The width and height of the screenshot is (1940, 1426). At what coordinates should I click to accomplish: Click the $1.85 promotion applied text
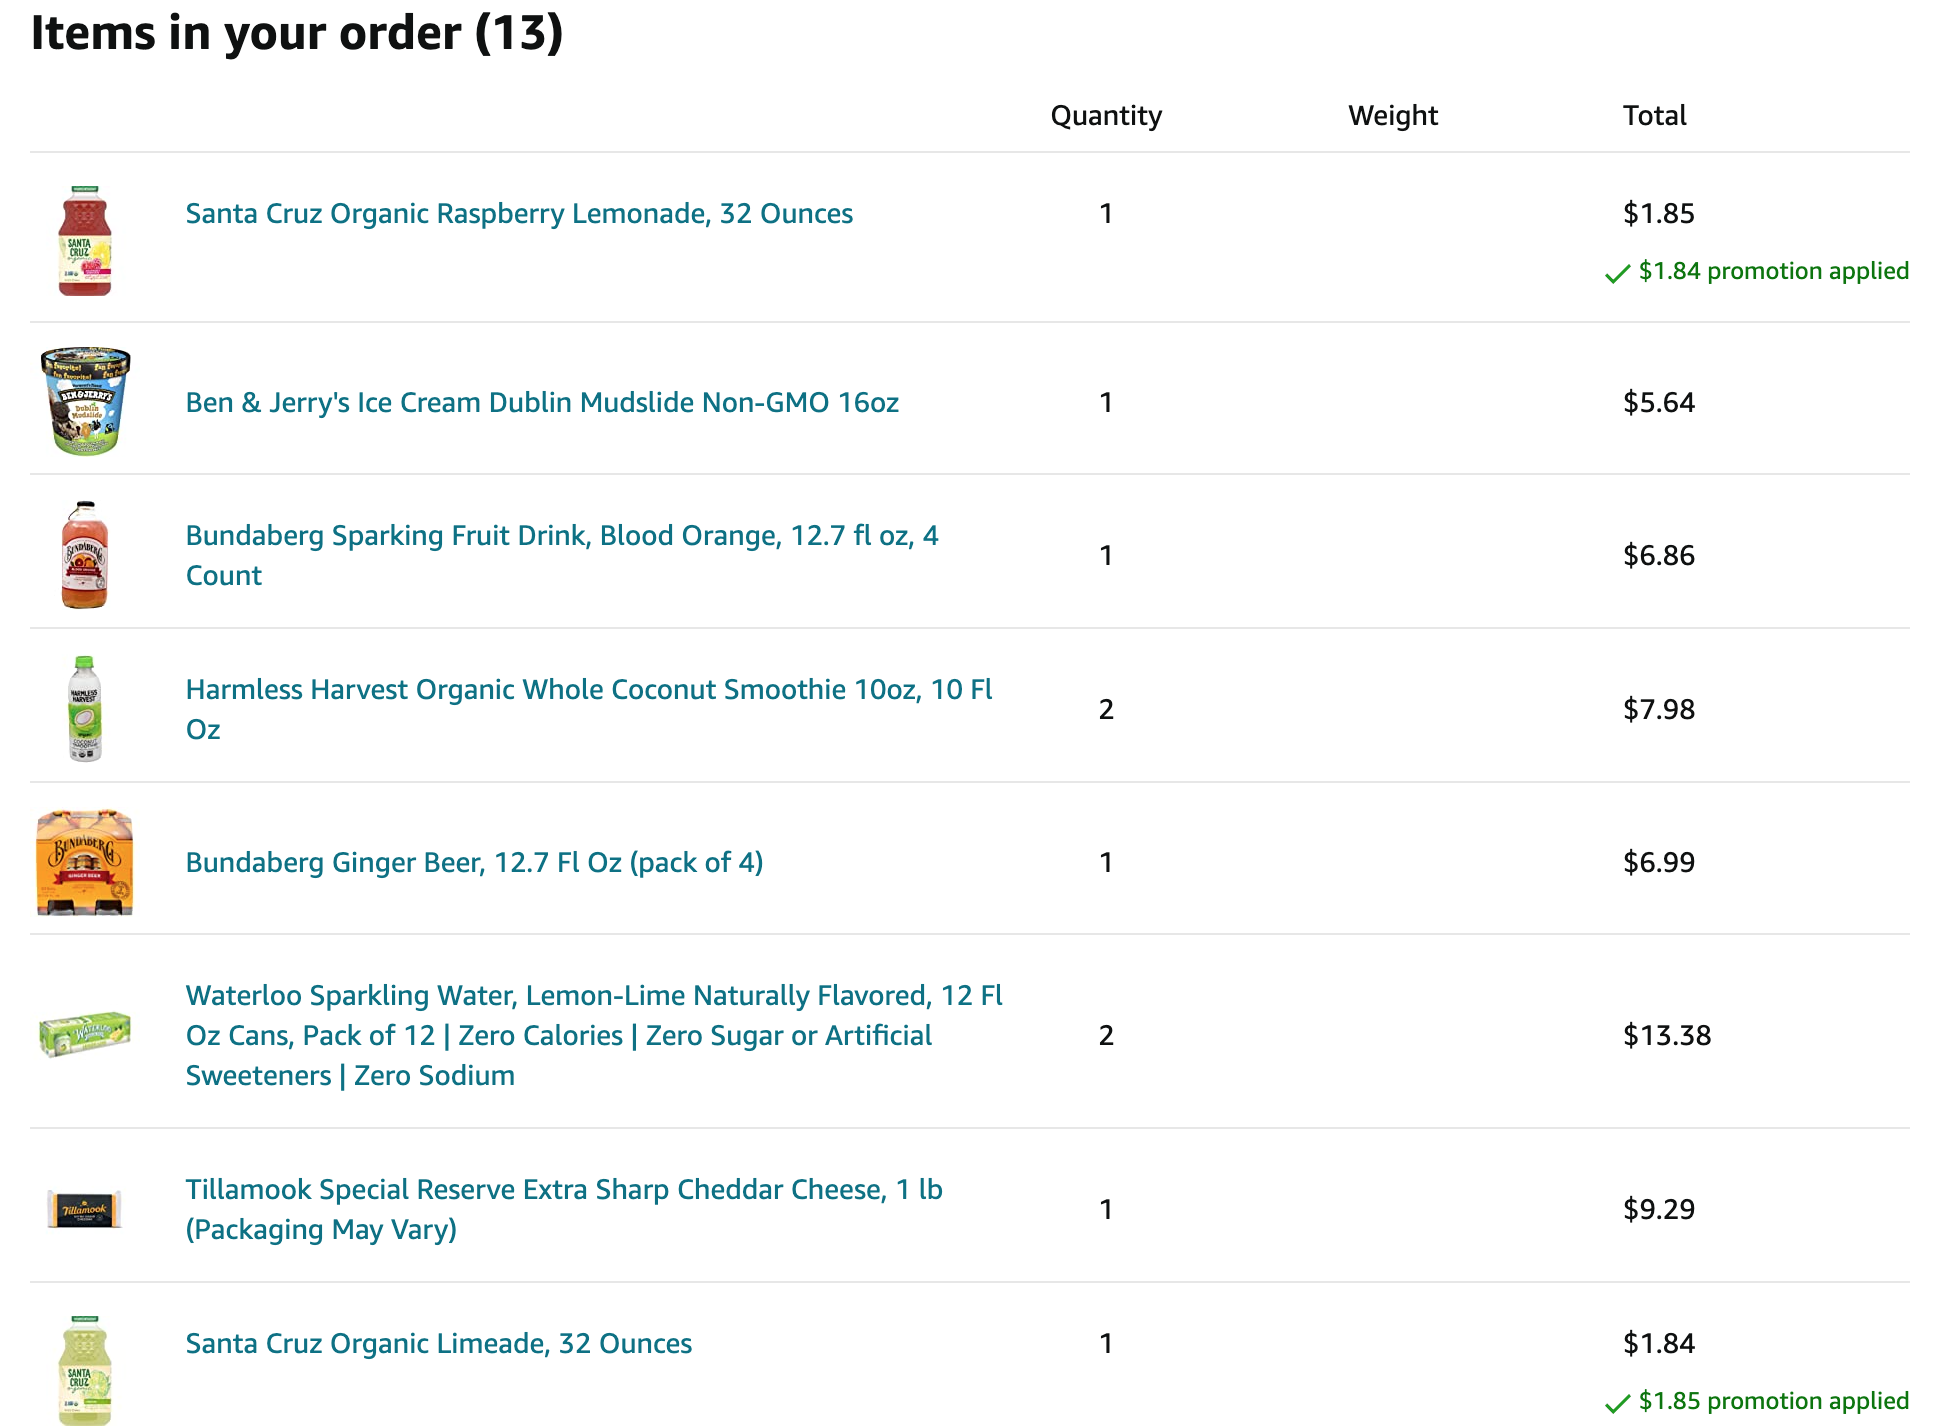pos(1773,1401)
